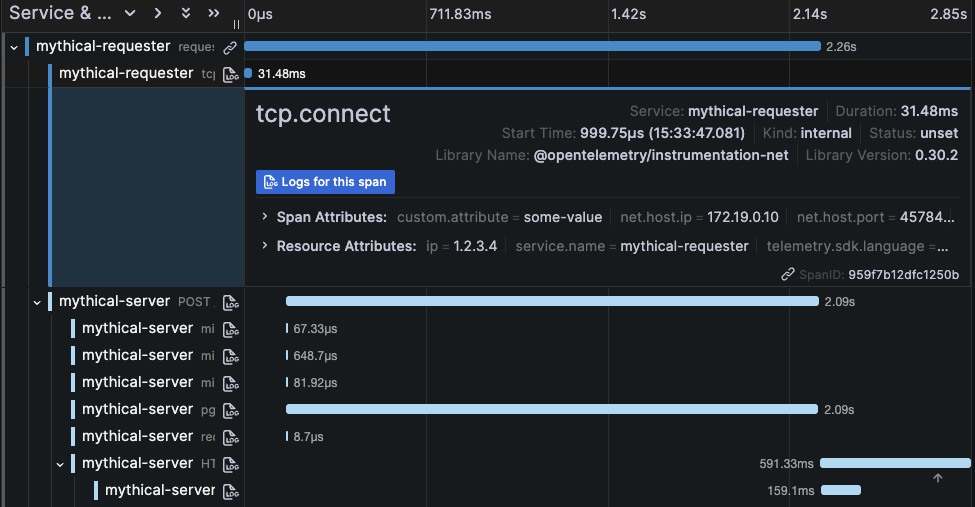Open log icon for the 159.1ms span
The height and width of the screenshot is (507, 975).
click(x=230, y=491)
